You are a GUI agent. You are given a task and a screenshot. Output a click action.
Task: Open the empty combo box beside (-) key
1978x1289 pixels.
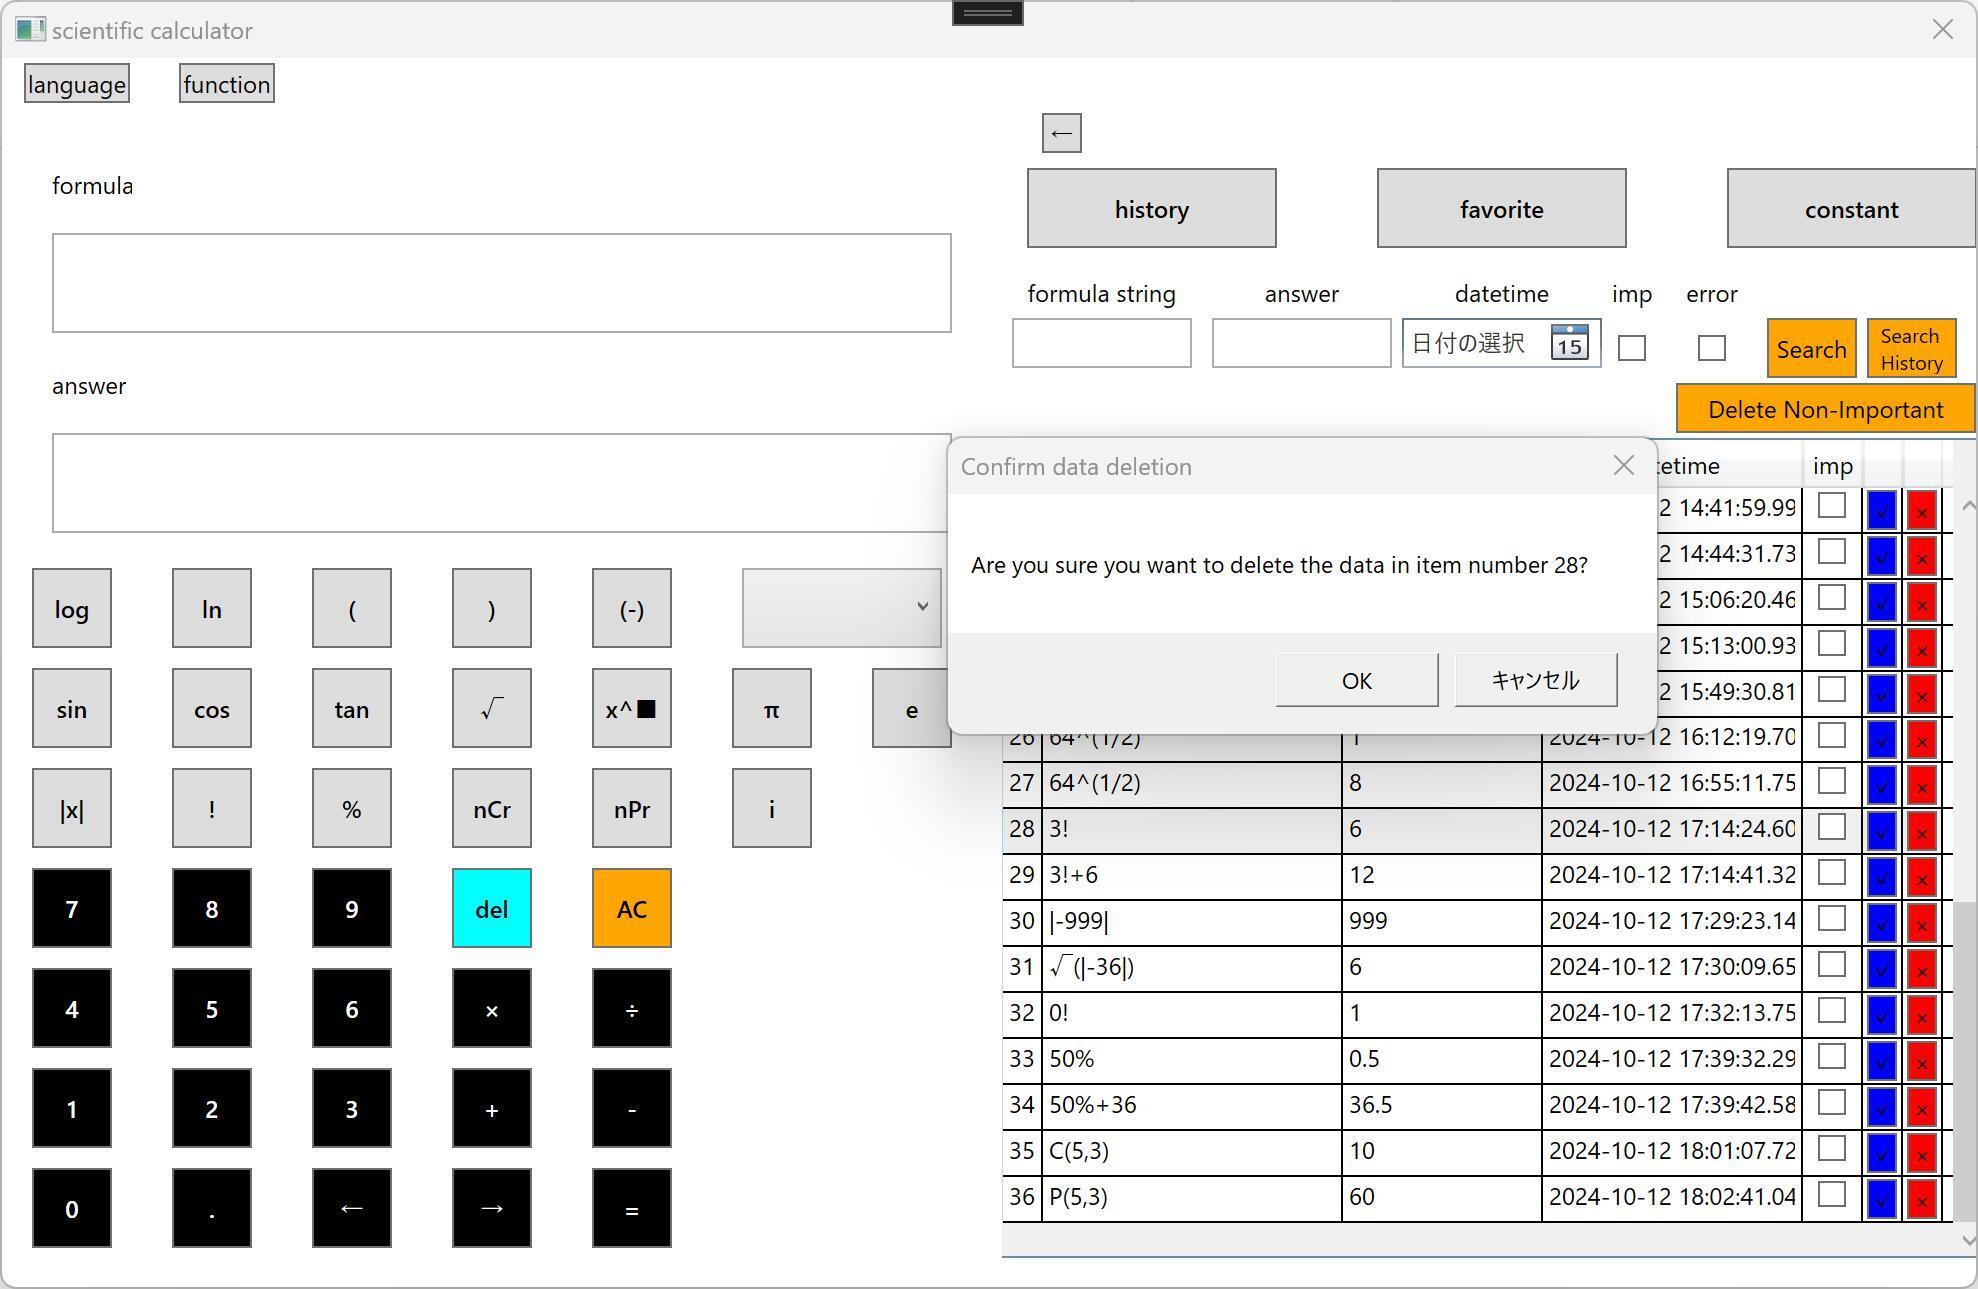(x=841, y=608)
